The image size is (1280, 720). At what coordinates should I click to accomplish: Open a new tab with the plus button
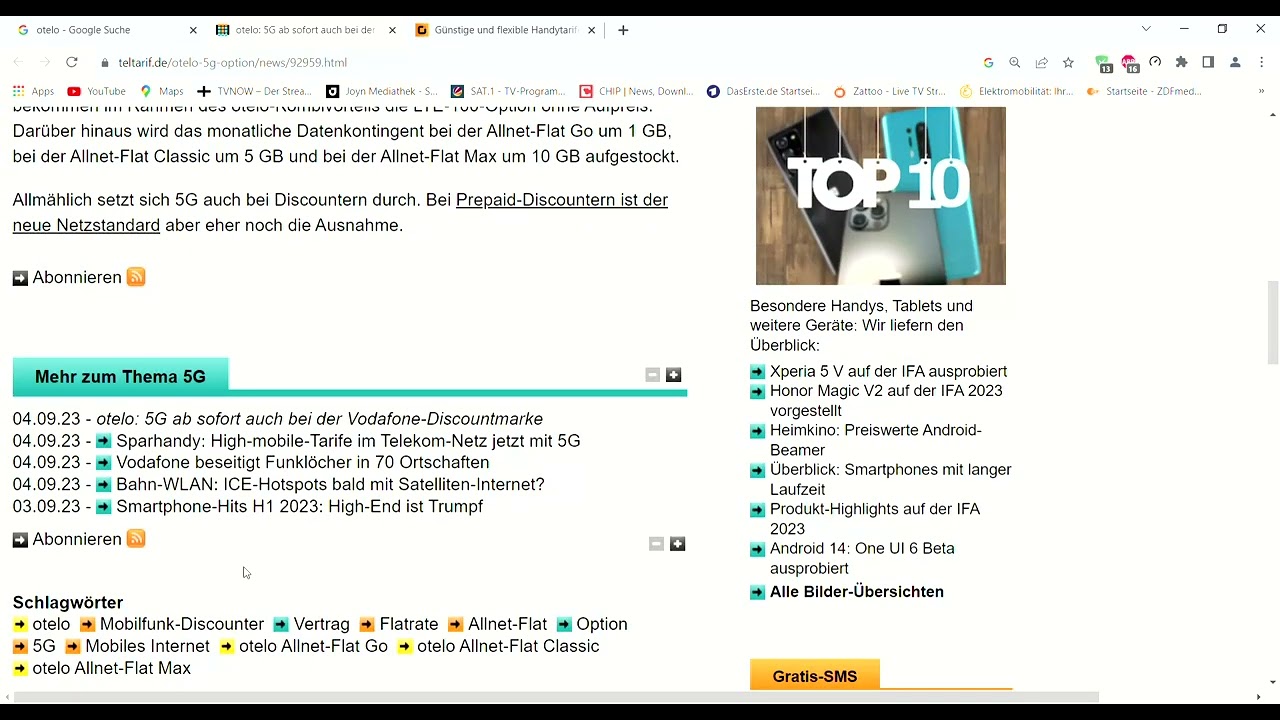tap(623, 30)
